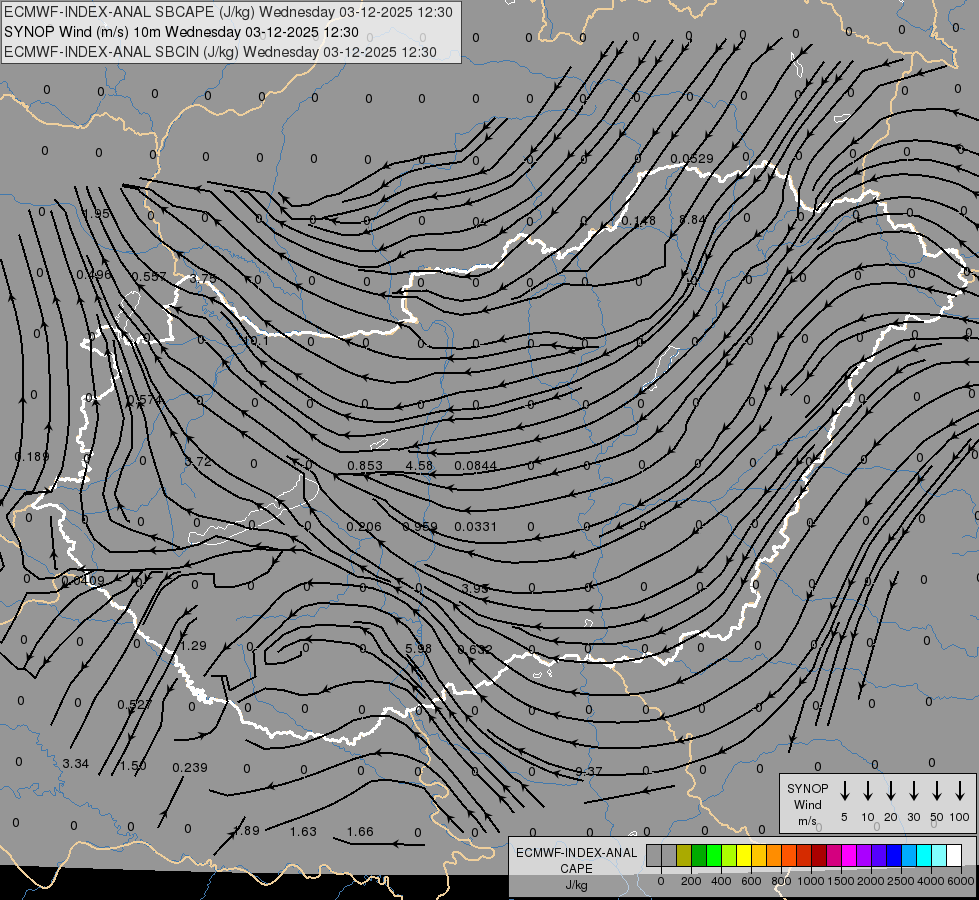Viewport: 979px width, 900px height.
Task: Pick the dark red swatch right of the 1000 tick
Action: 819,855
